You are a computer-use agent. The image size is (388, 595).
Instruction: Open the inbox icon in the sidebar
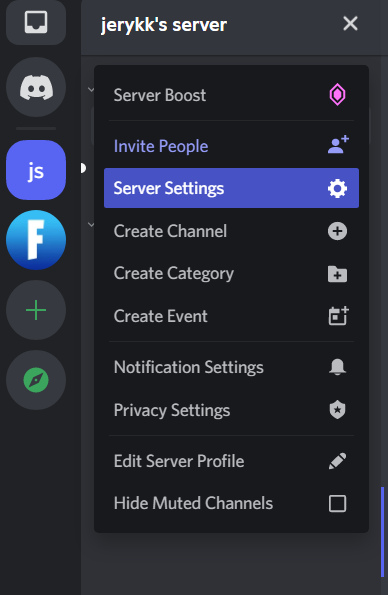[x=36, y=22]
